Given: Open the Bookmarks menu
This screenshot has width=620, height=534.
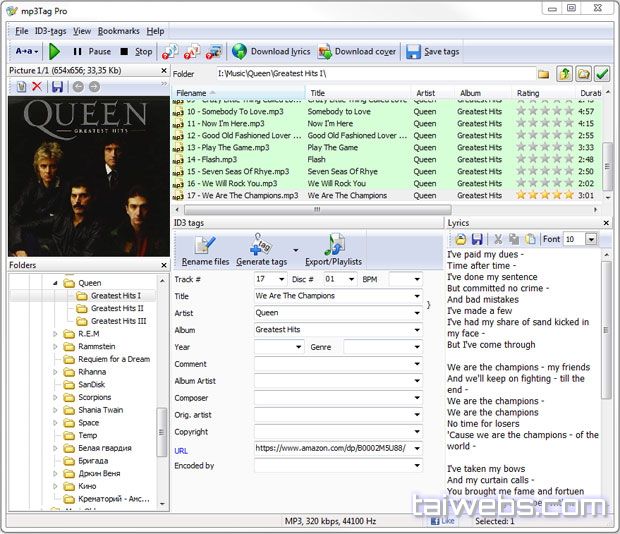Looking at the screenshot, I should click(119, 31).
